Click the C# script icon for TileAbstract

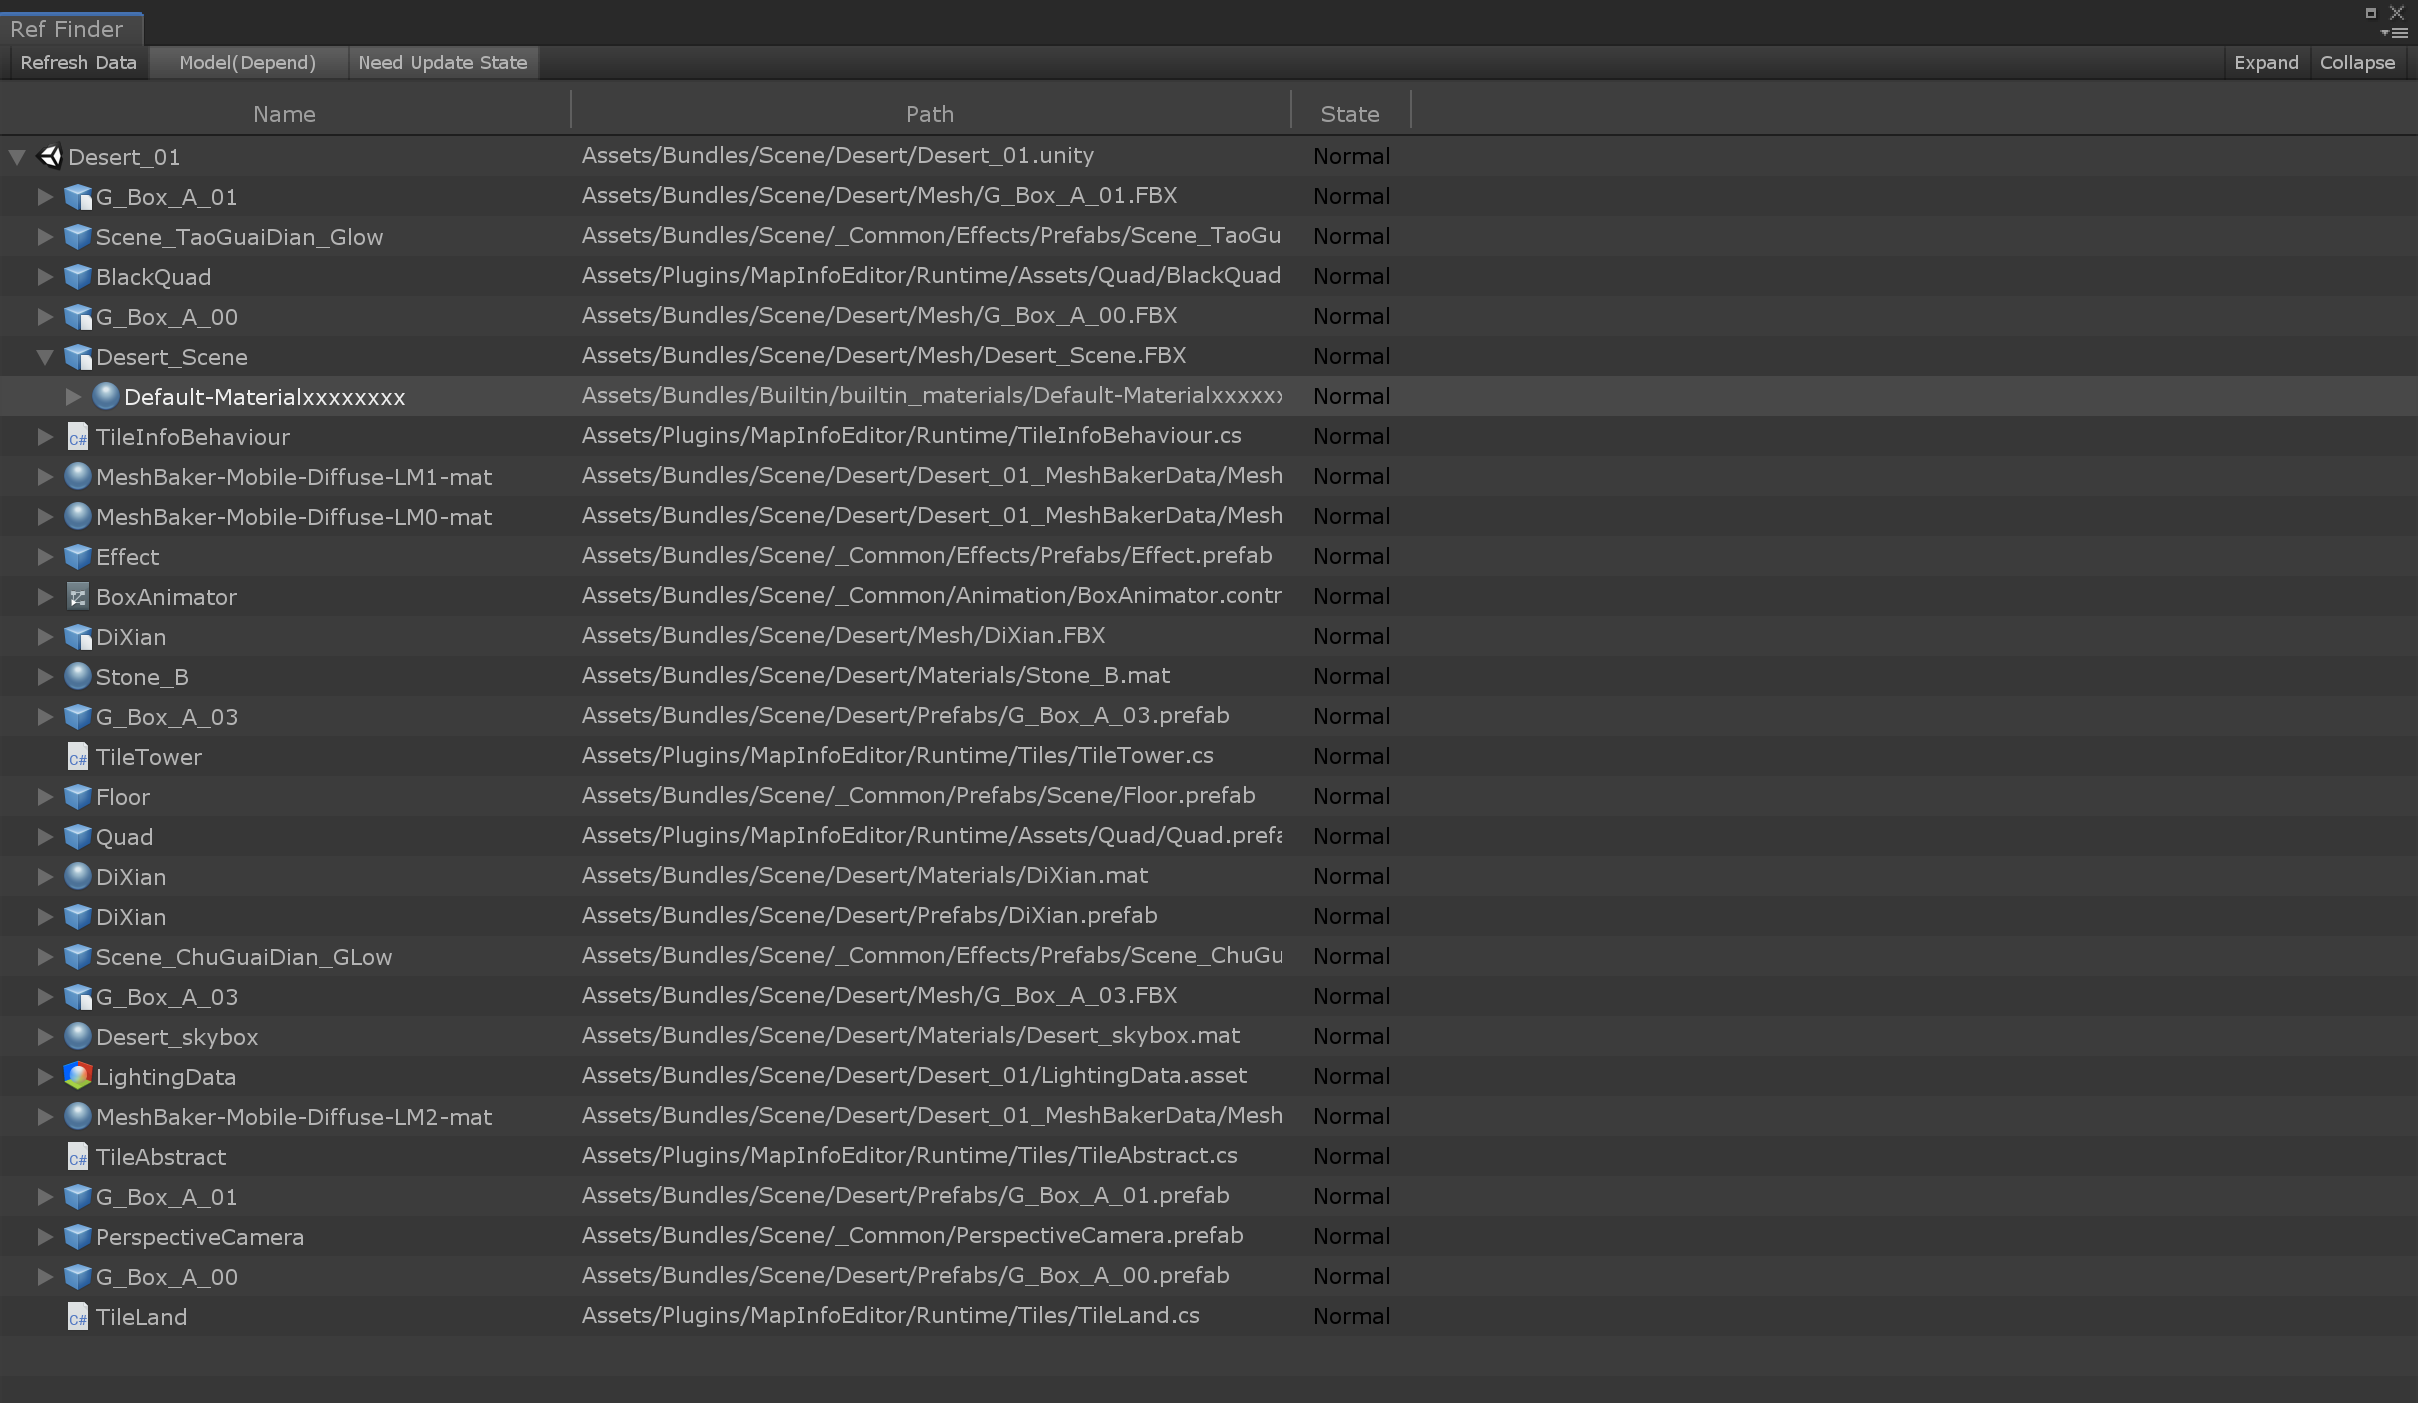pos(77,1156)
